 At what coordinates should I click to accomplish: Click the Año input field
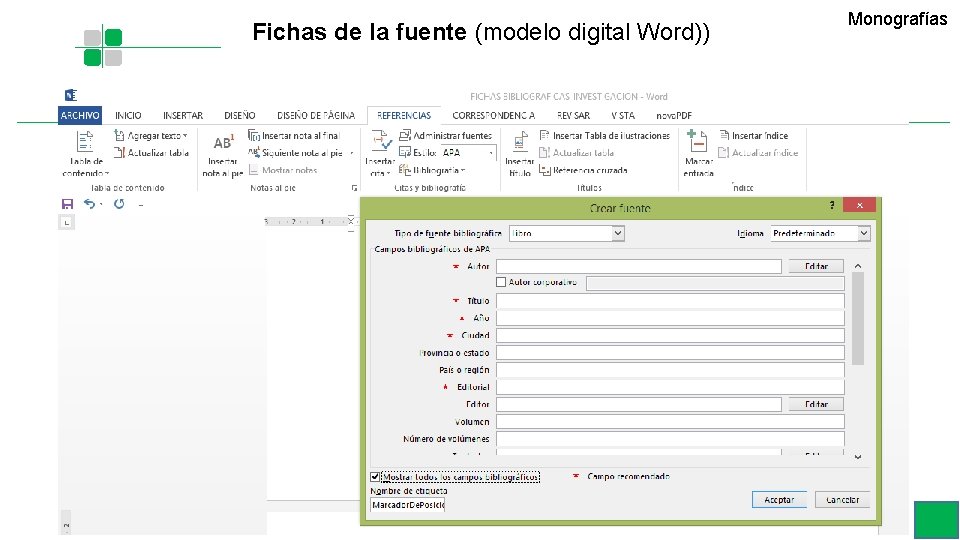click(x=670, y=318)
